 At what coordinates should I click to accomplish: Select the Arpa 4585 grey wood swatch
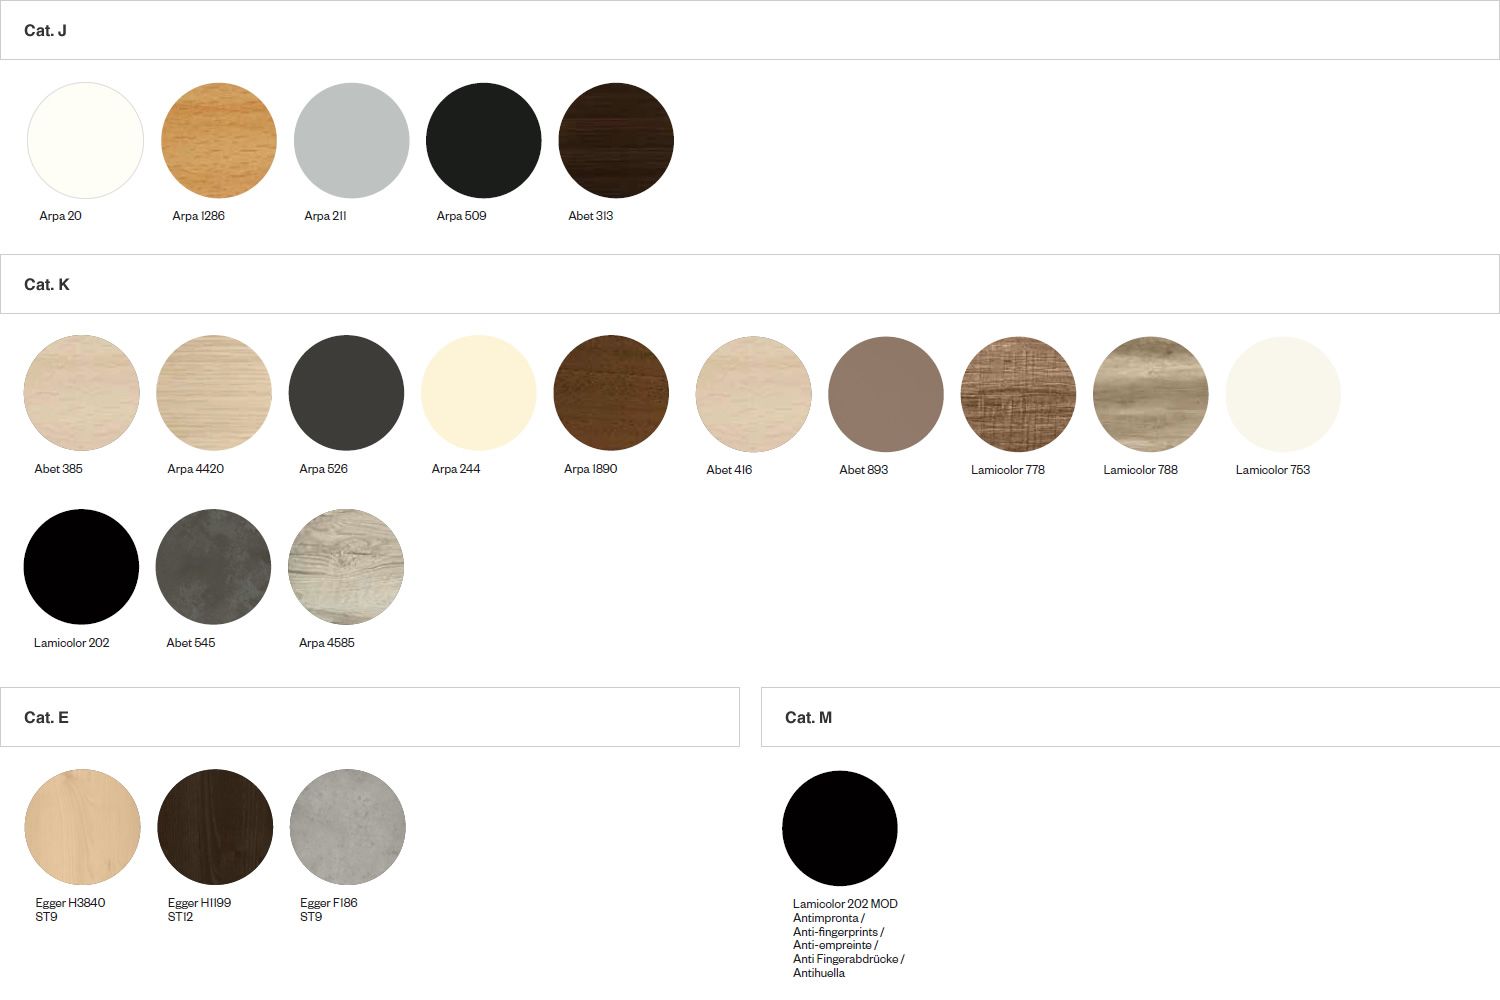point(346,567)
